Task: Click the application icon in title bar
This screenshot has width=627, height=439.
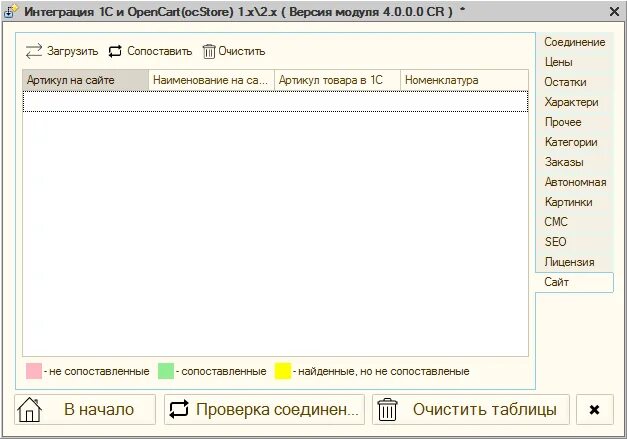Action: point(10,11)
